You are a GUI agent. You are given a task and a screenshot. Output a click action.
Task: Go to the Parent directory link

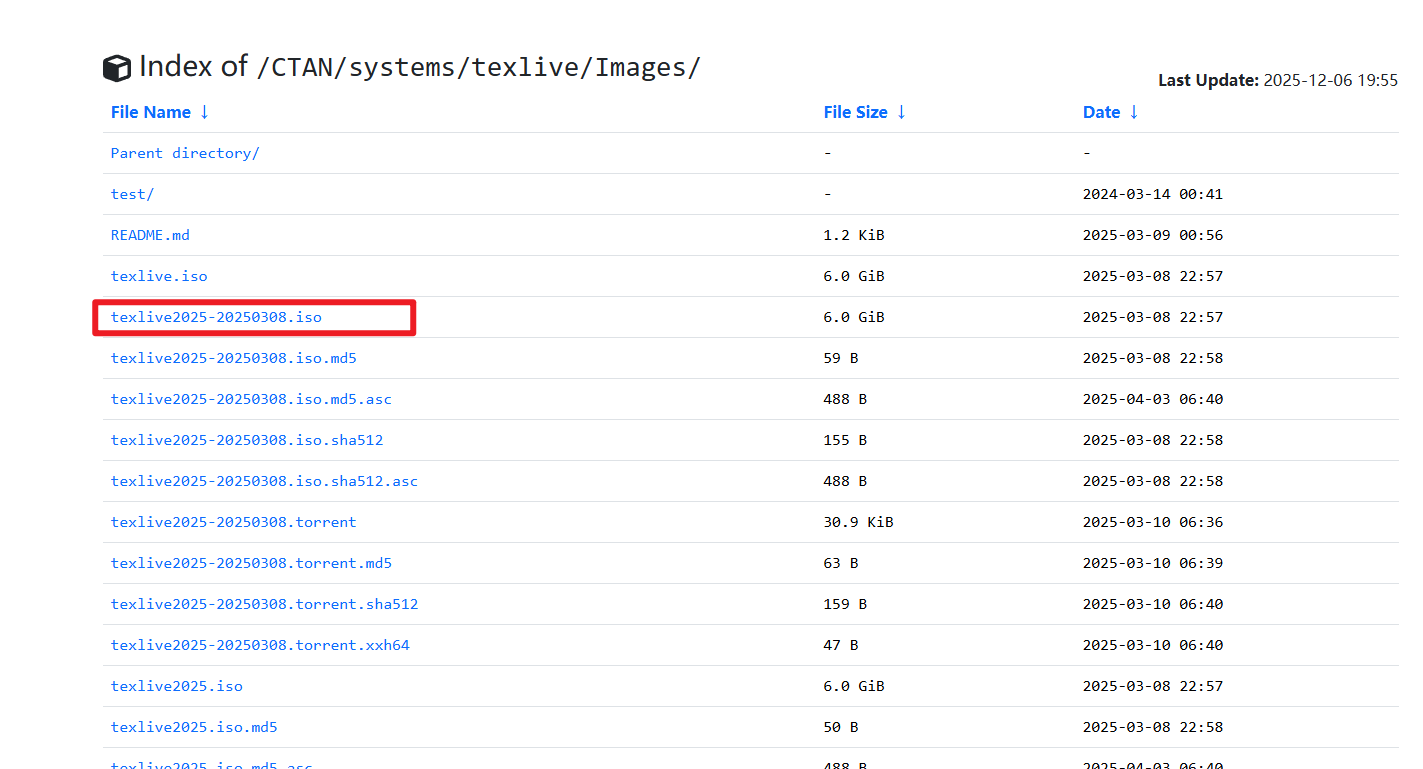pos(184,153)
